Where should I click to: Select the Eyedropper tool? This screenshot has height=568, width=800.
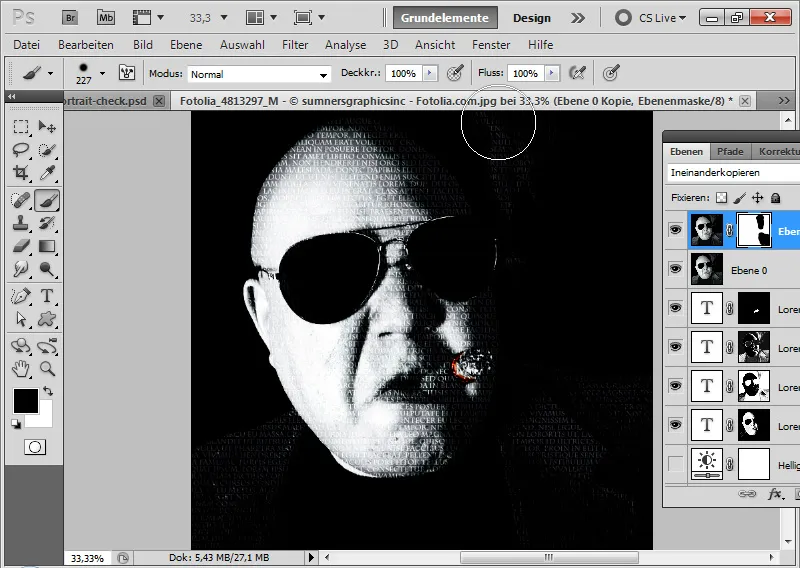coord(47,173)
